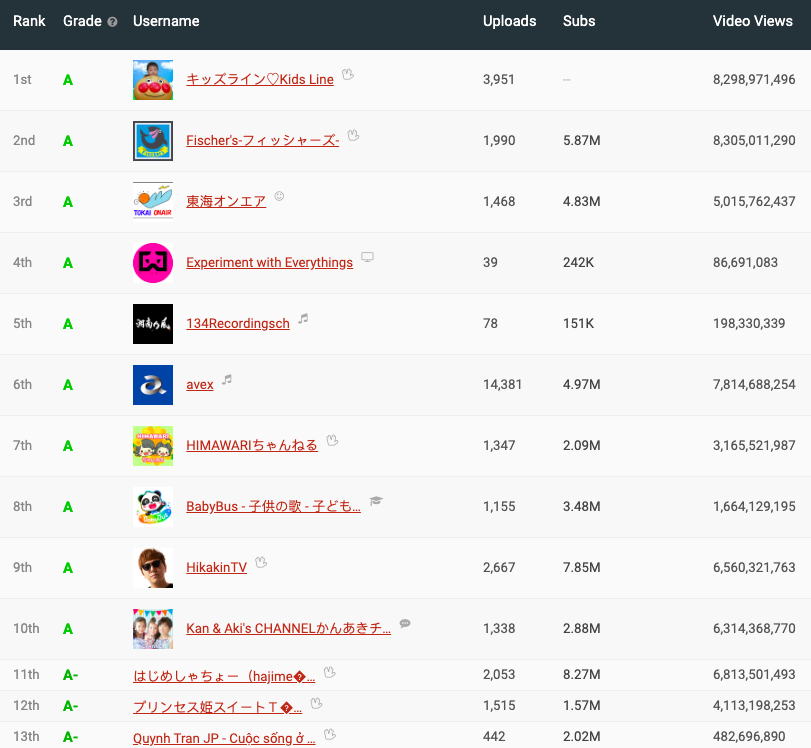Image resolution: width=811 pixels, height=748 pixels.
Task: Click the music note icon beside 134Recordingsch
Action: [x=303, y=319]
